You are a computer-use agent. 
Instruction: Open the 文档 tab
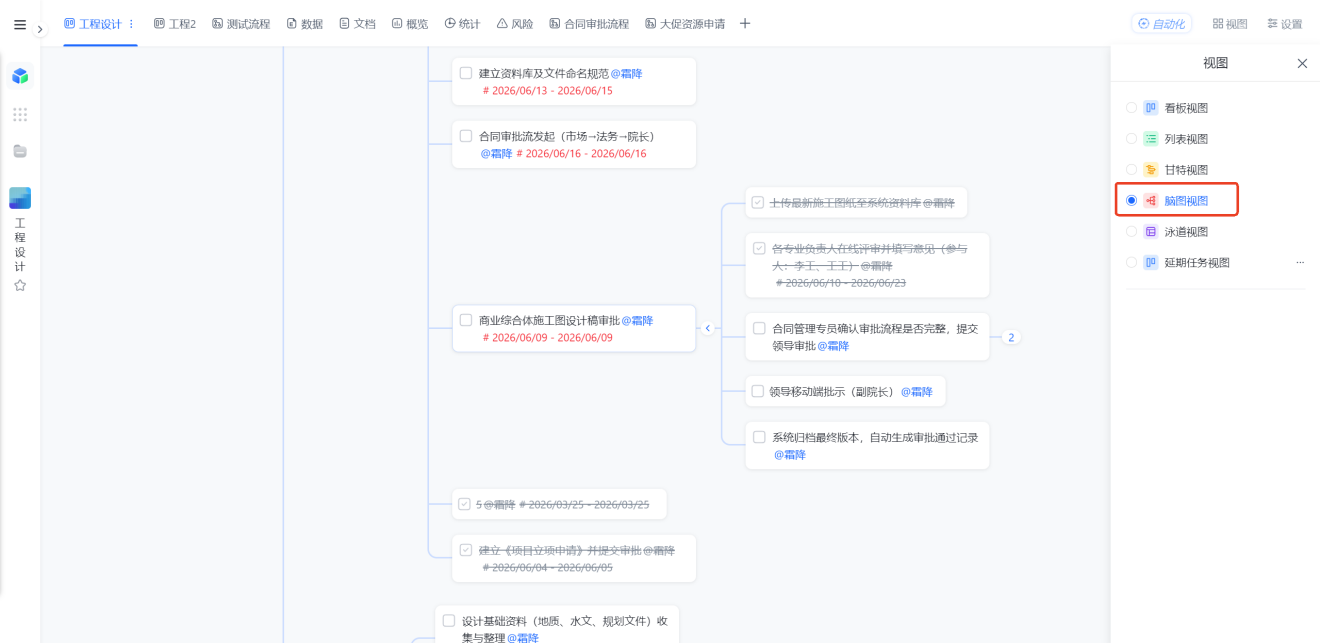pos(357,24)
